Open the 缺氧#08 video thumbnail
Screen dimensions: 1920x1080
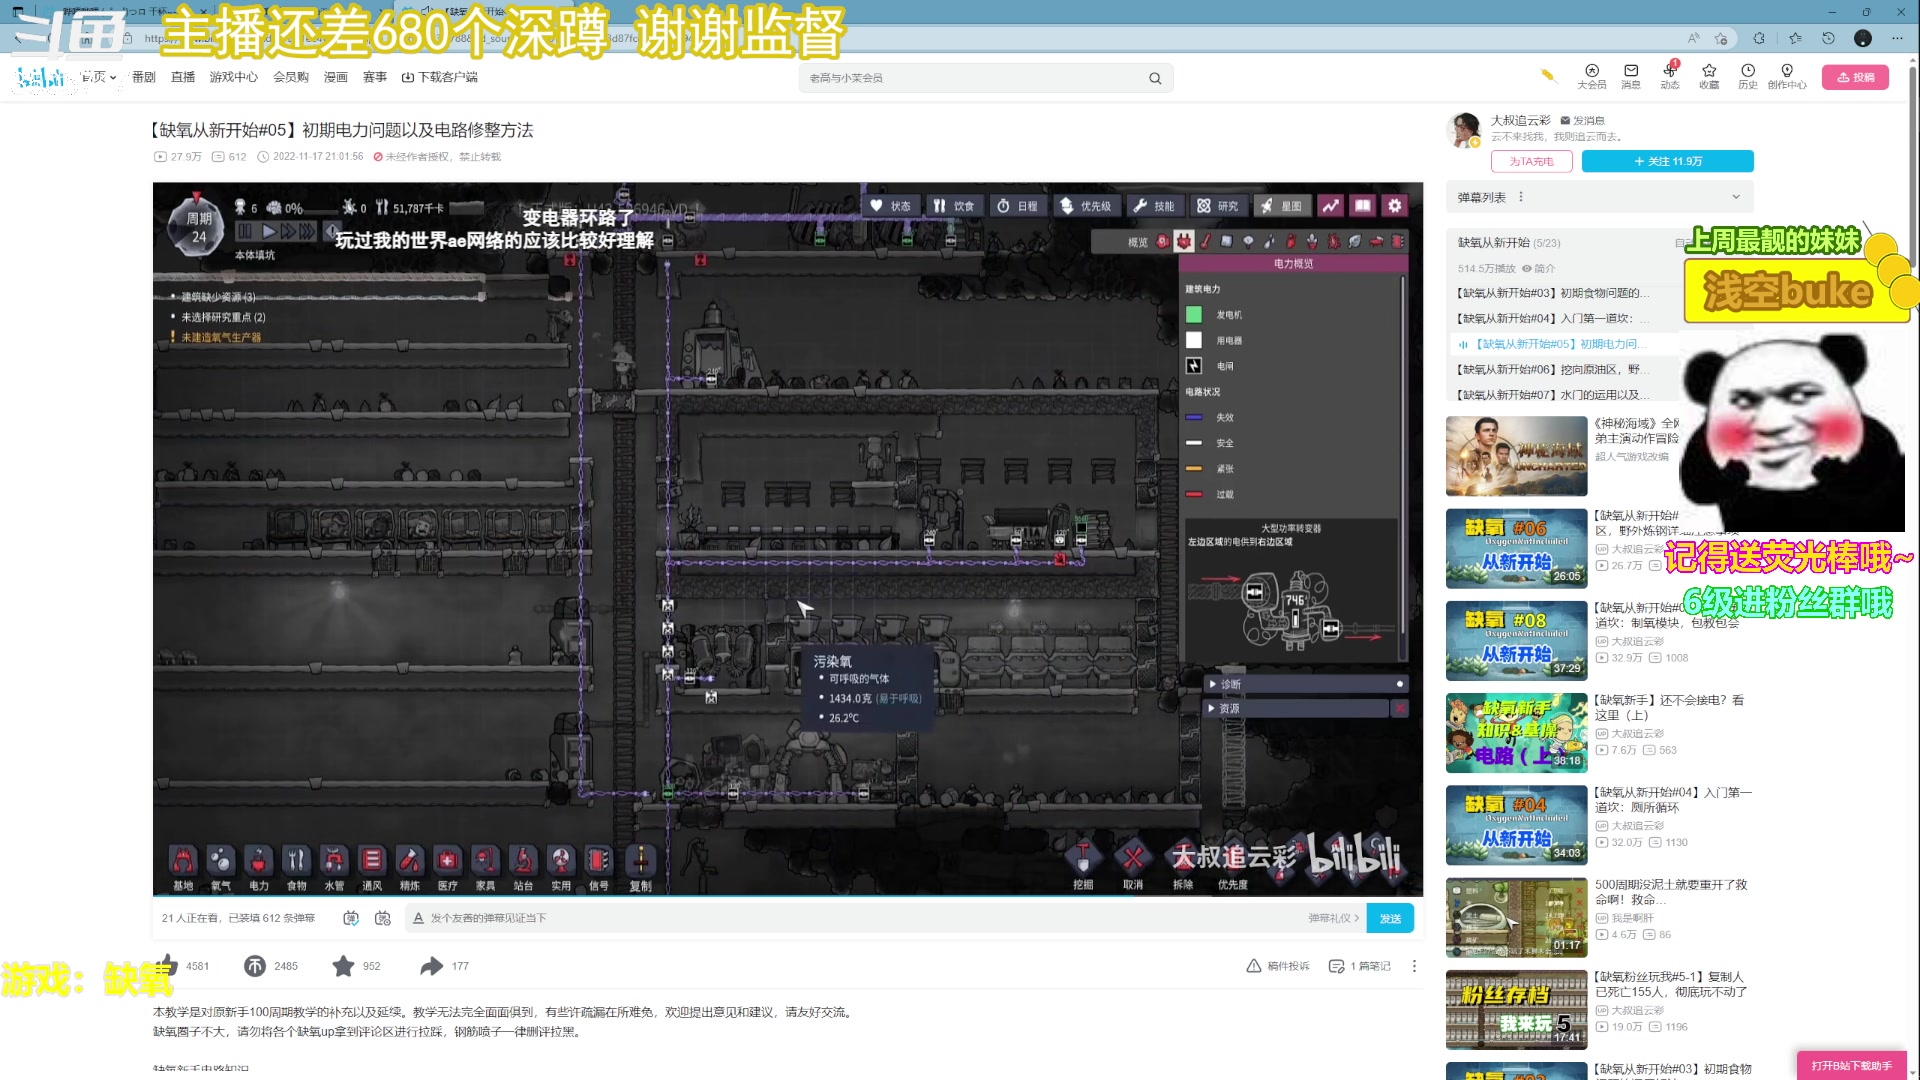point(1516,641)
